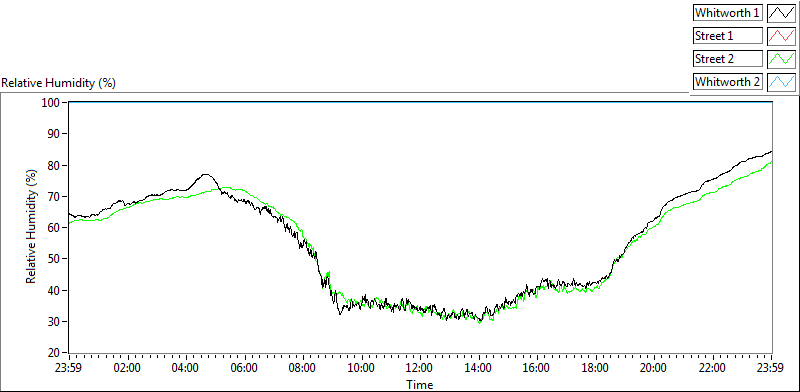Click the 20 value on the humidity axis

point(54,353)
